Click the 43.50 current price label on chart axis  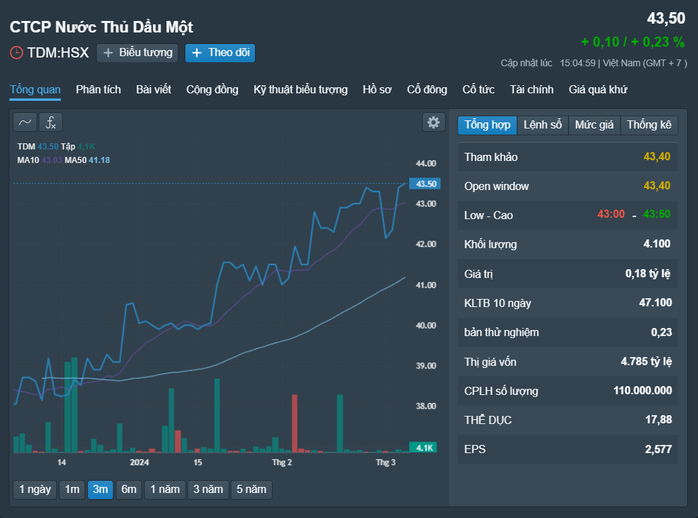425,184
